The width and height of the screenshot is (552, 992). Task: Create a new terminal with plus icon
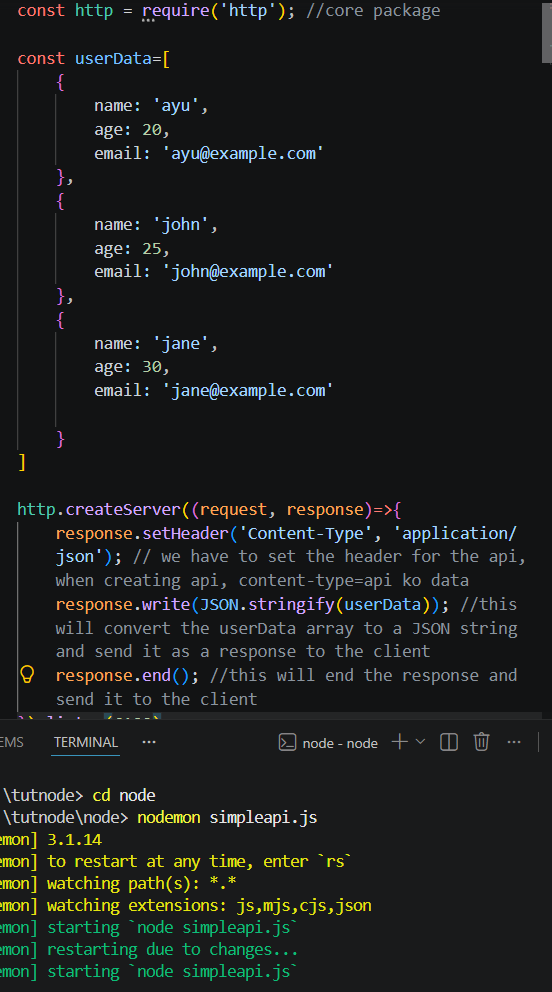[x=400, y=741]
